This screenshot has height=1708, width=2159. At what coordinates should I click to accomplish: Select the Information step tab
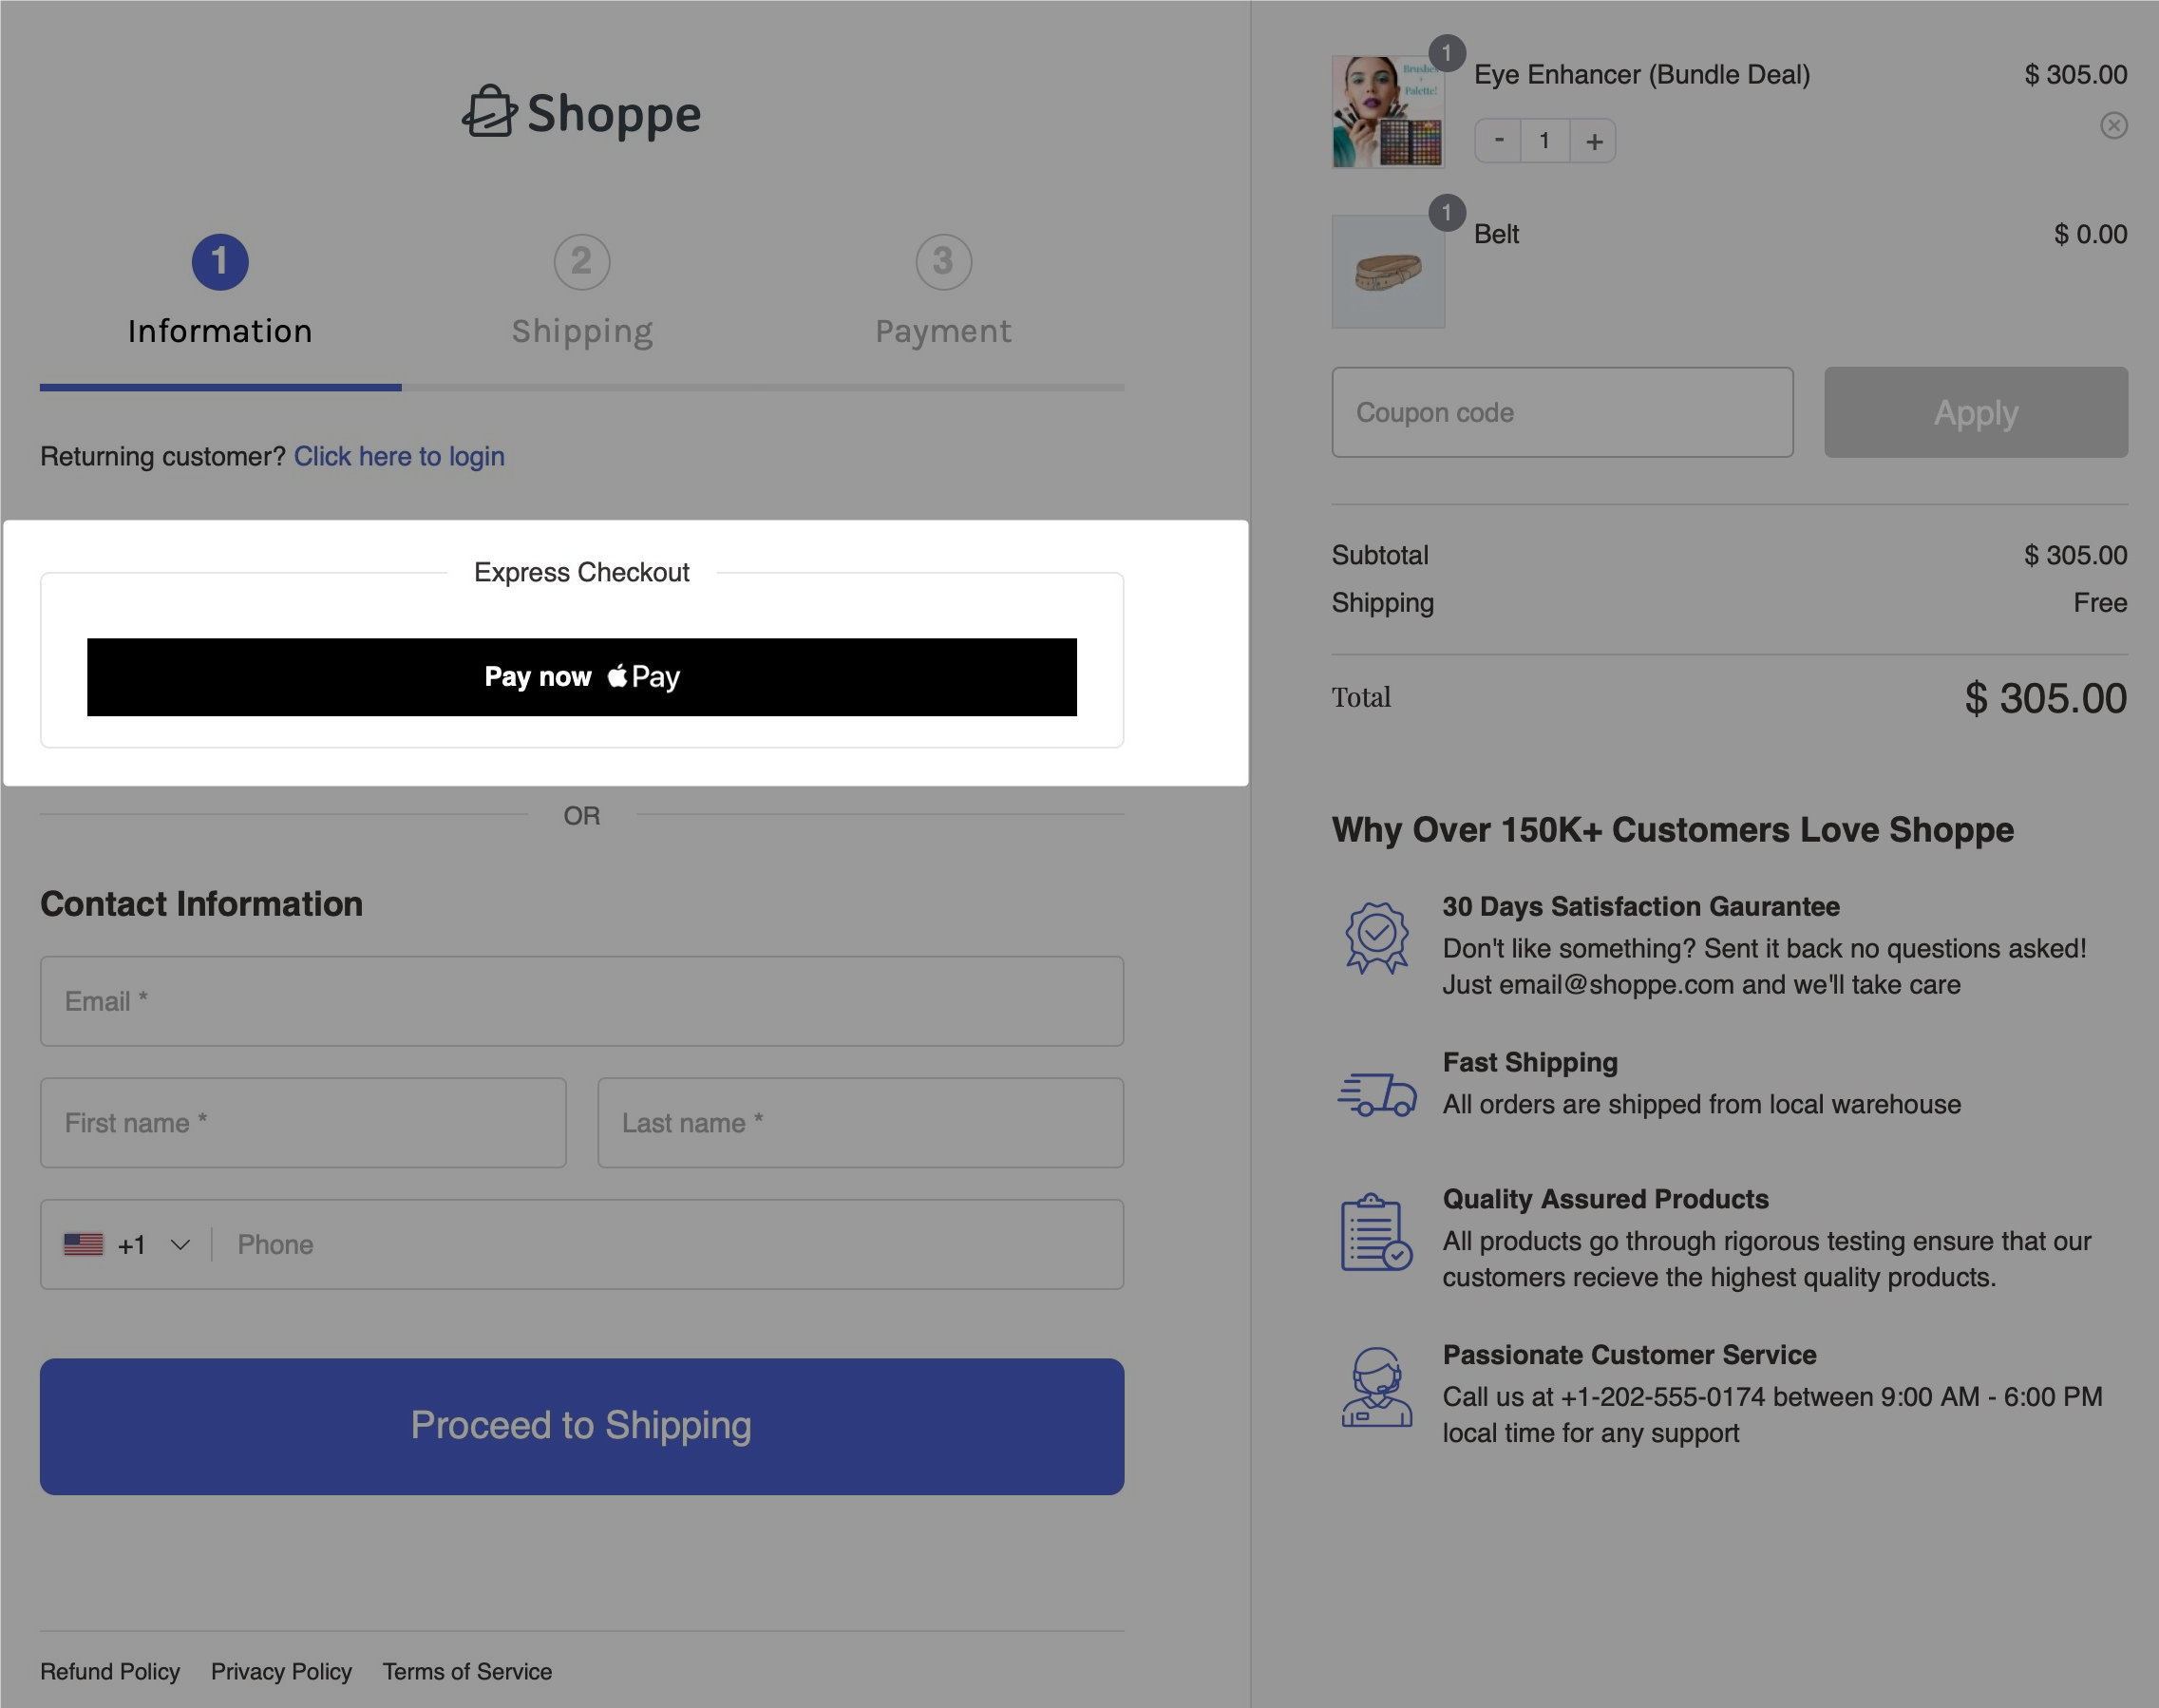220,293
